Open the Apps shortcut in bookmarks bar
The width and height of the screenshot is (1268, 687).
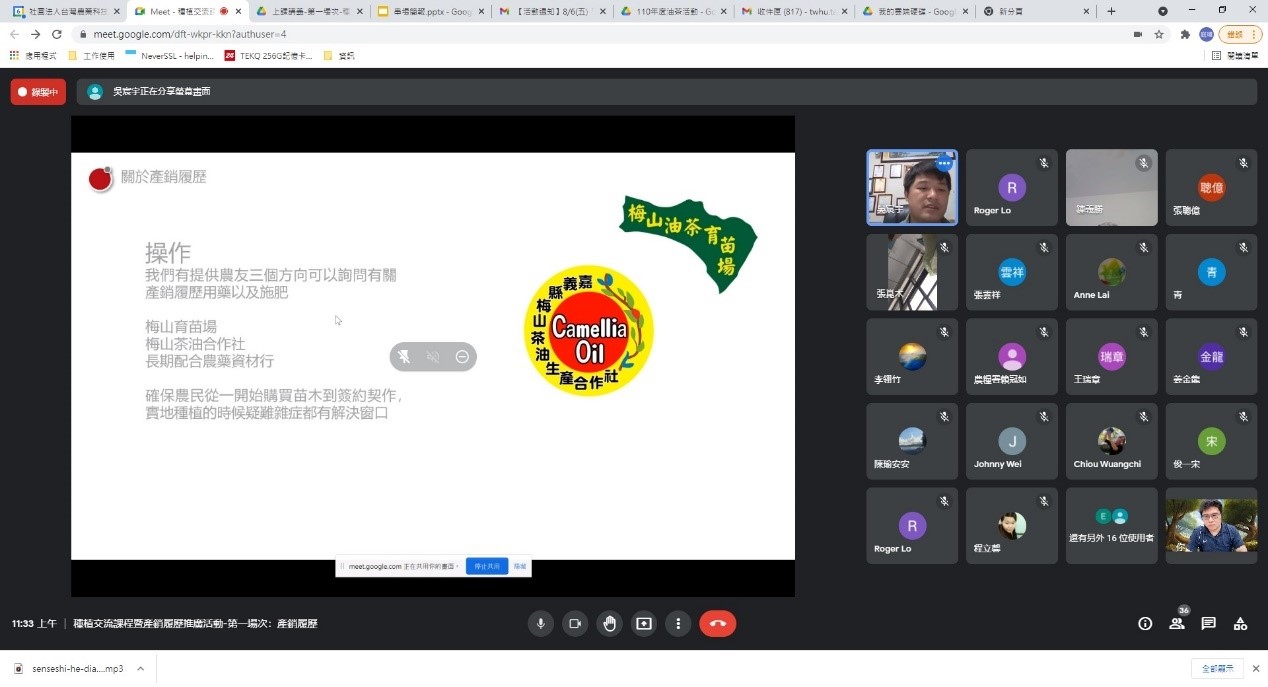33,56
